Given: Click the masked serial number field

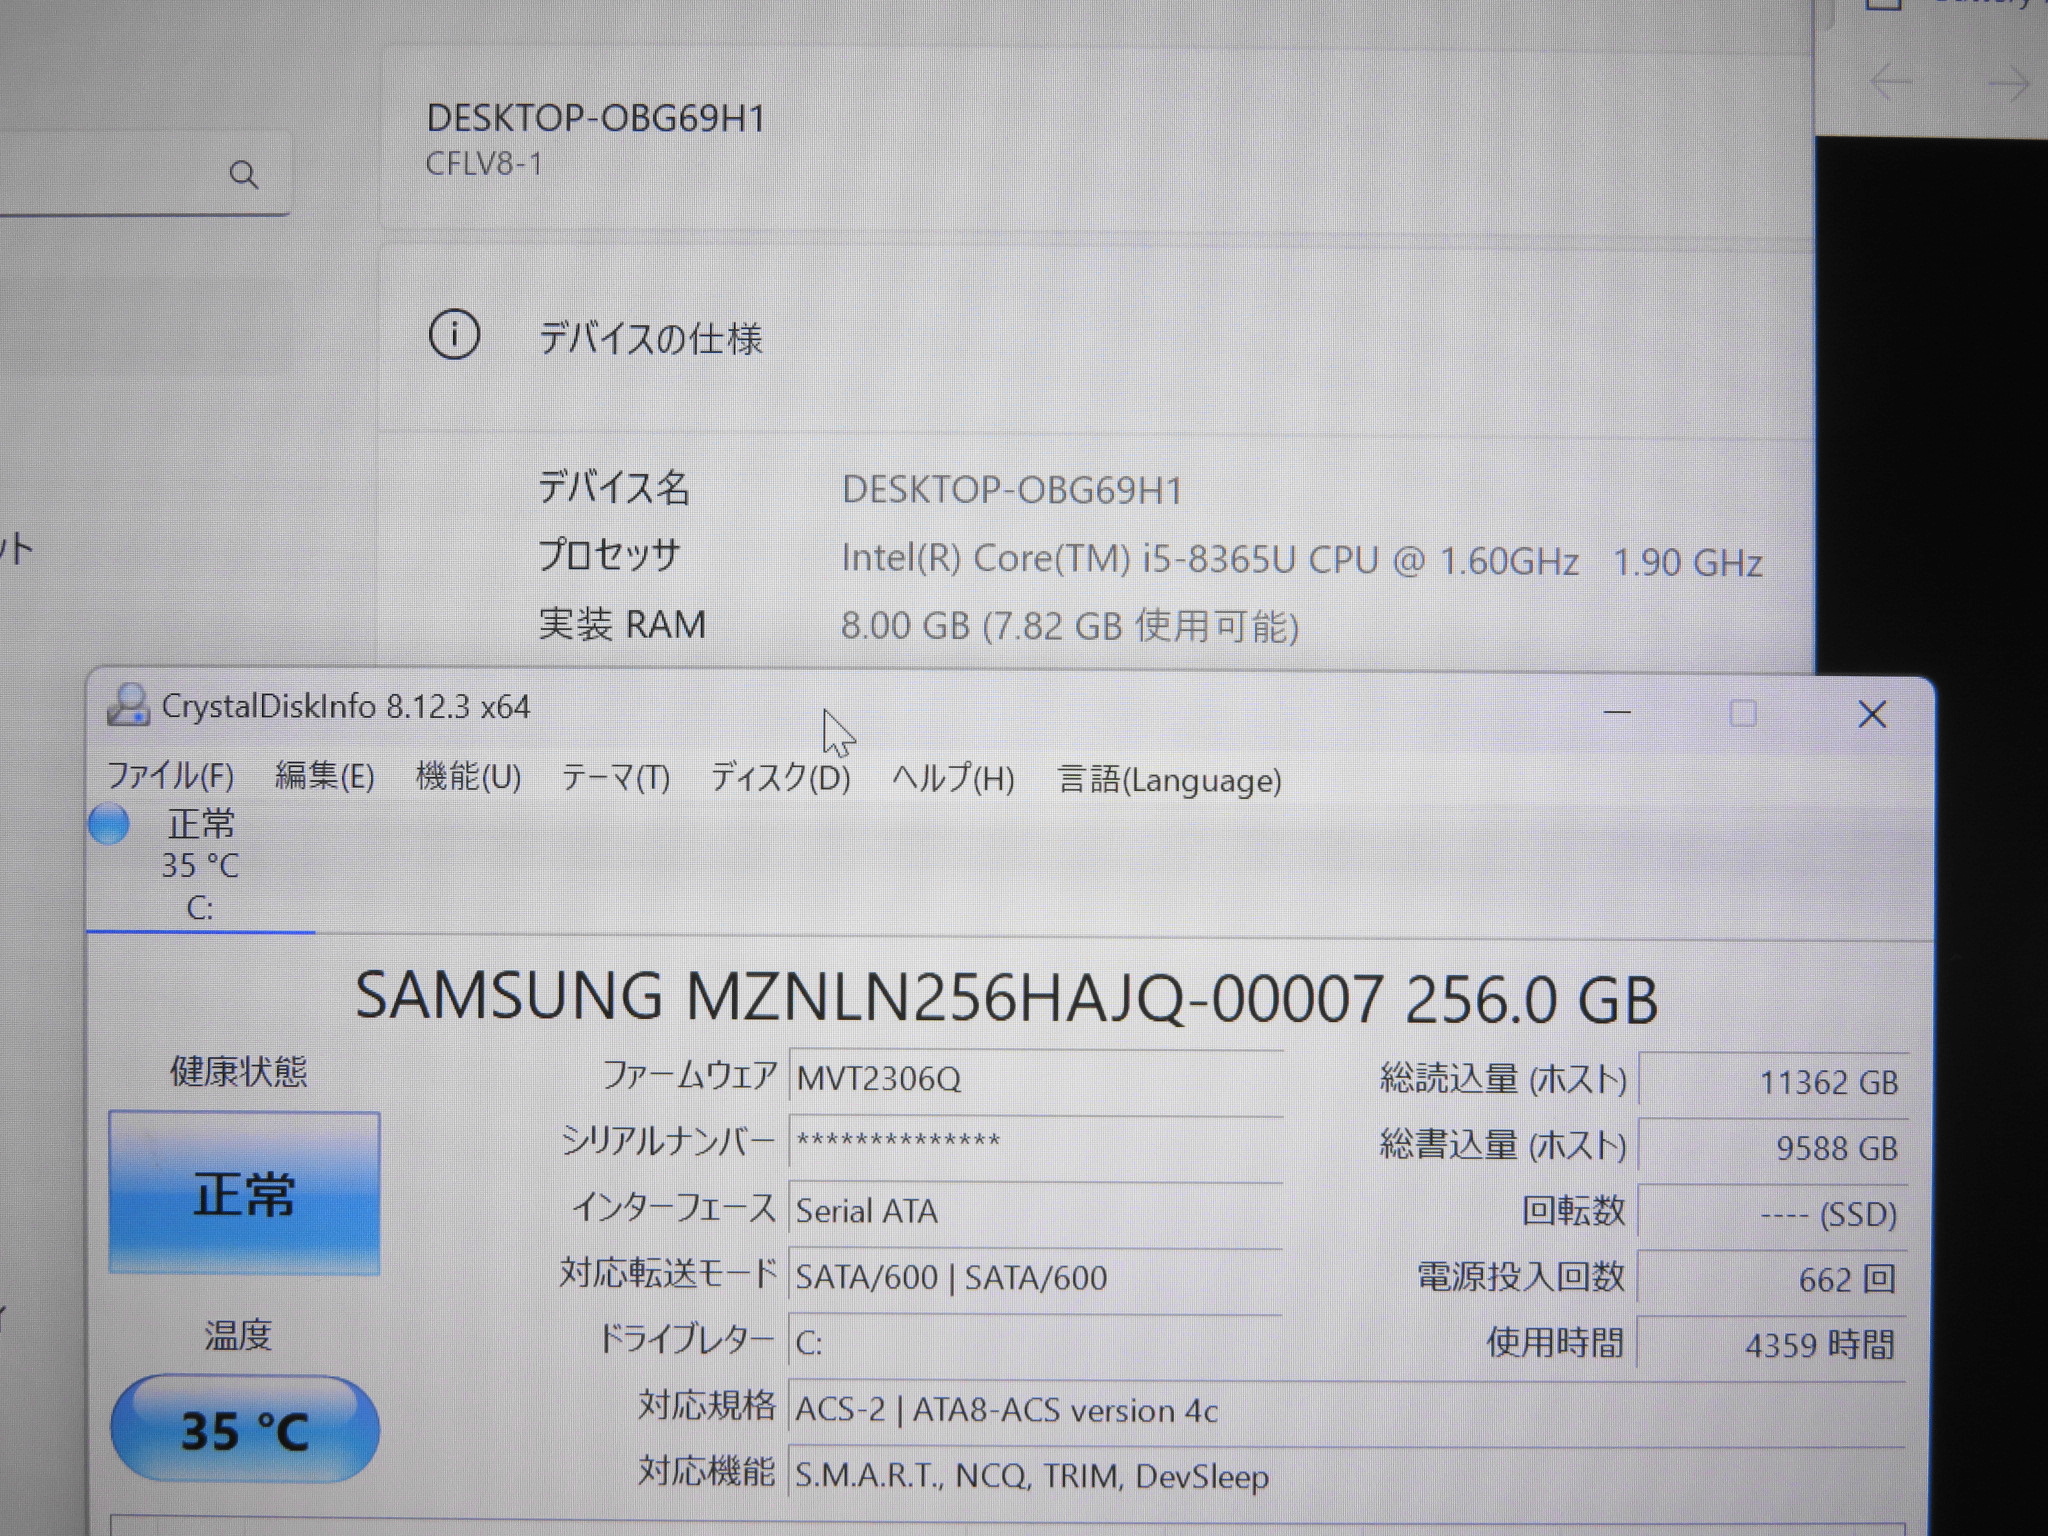Looking at the screenshot, I should (1036, 1142).
